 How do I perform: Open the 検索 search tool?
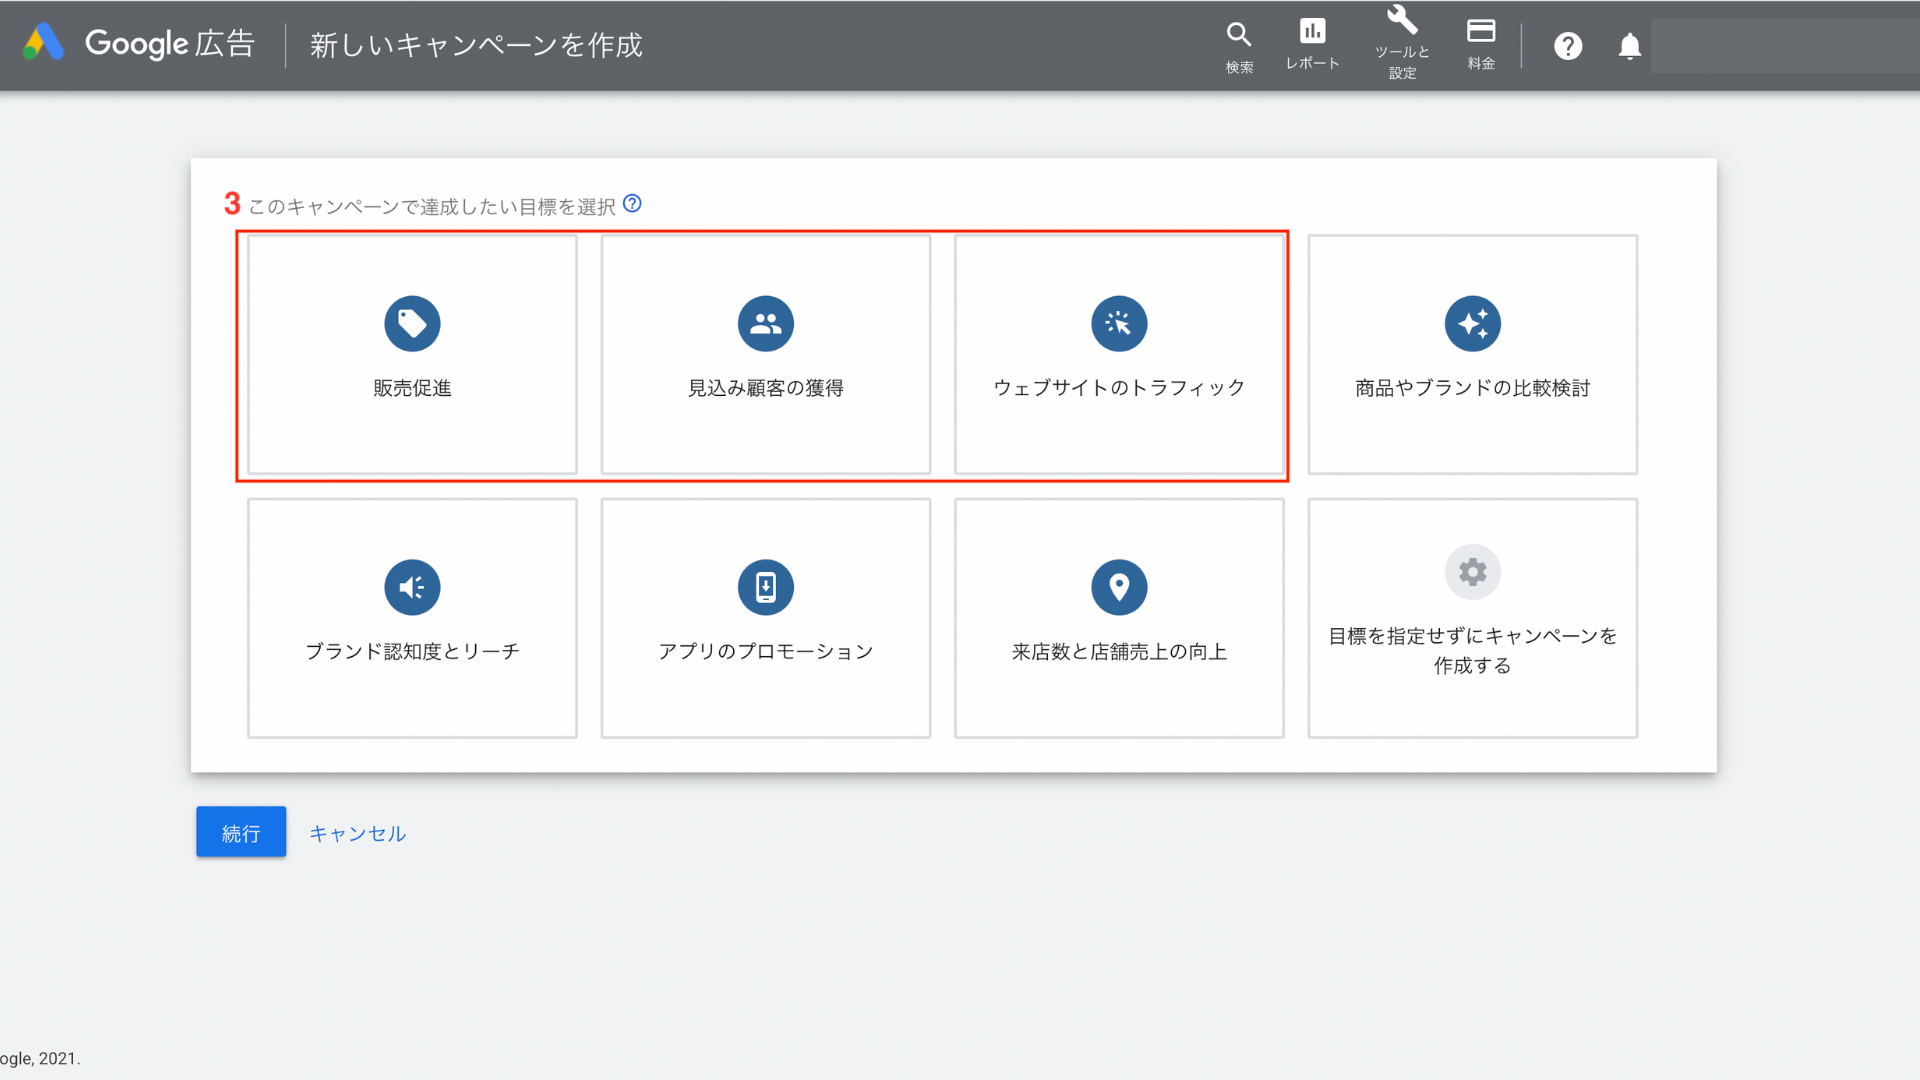[1239, 47]
